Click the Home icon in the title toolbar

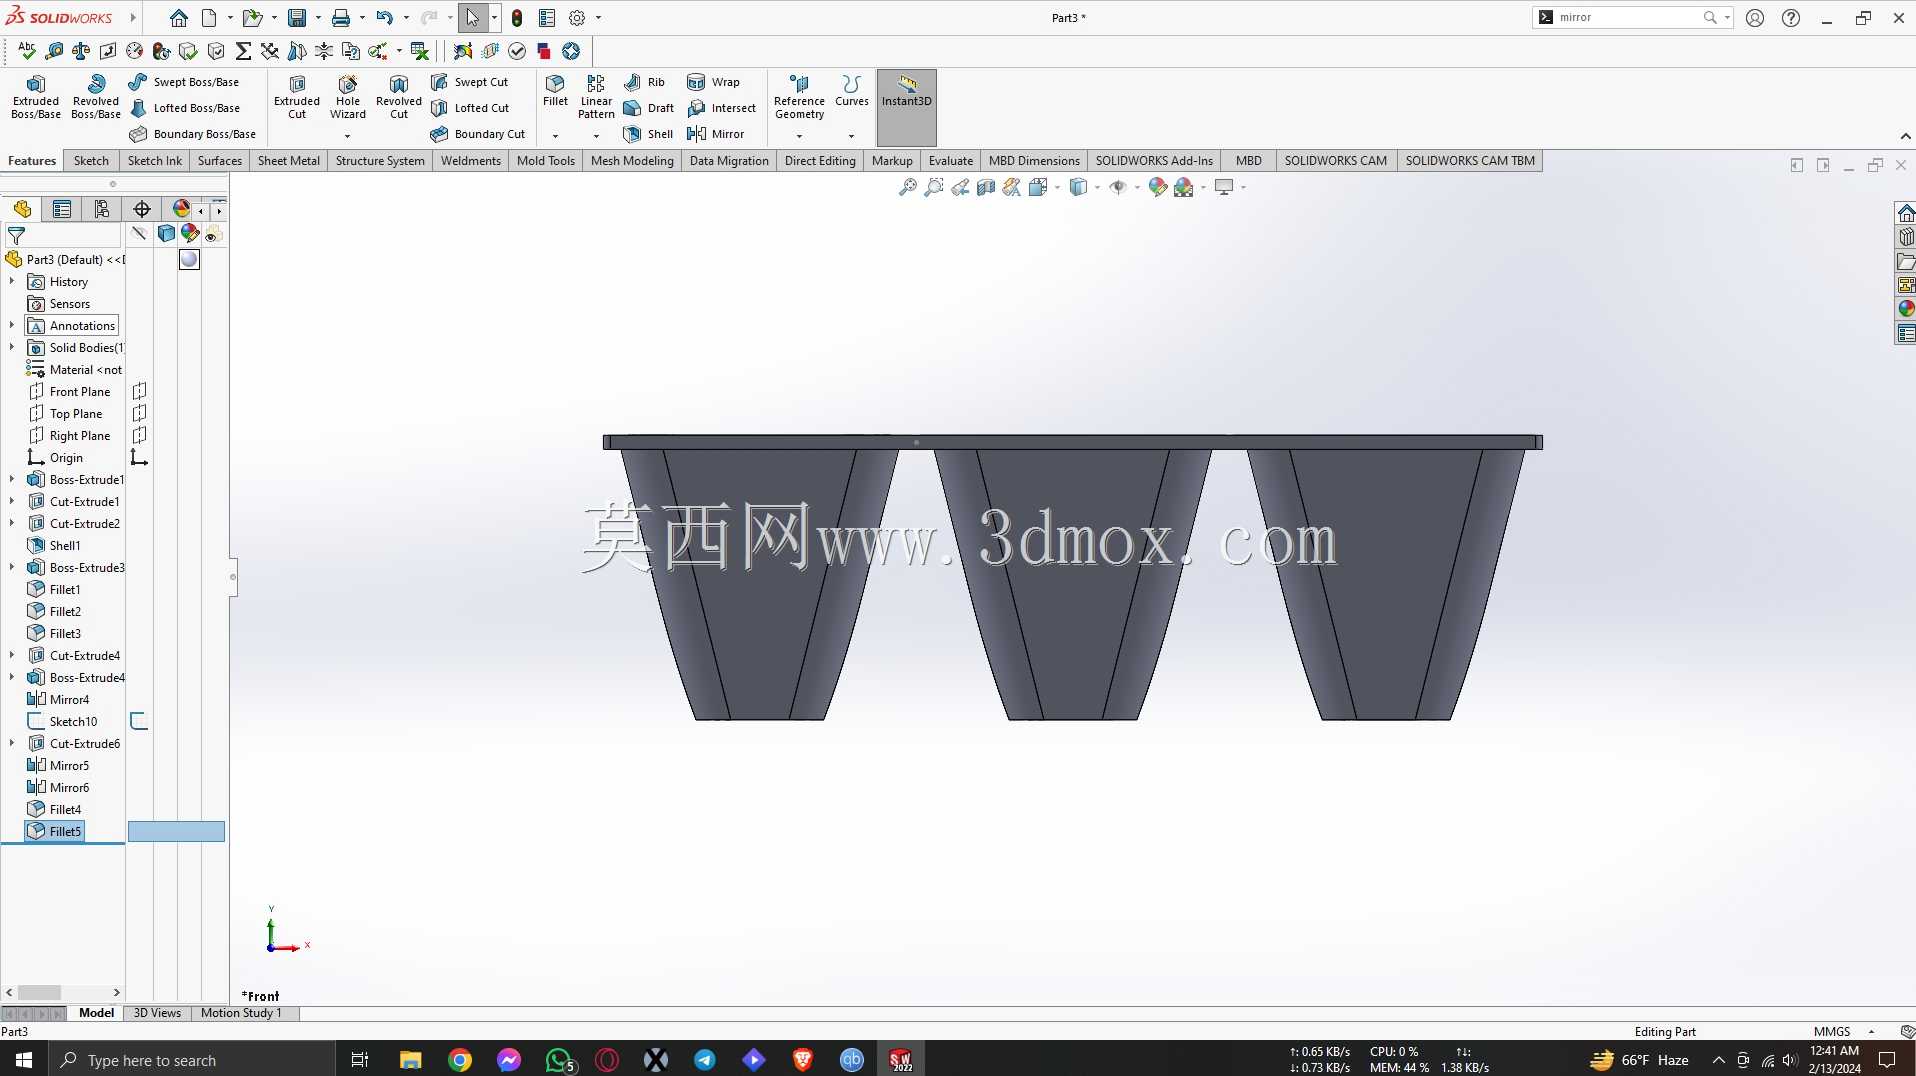178,18
